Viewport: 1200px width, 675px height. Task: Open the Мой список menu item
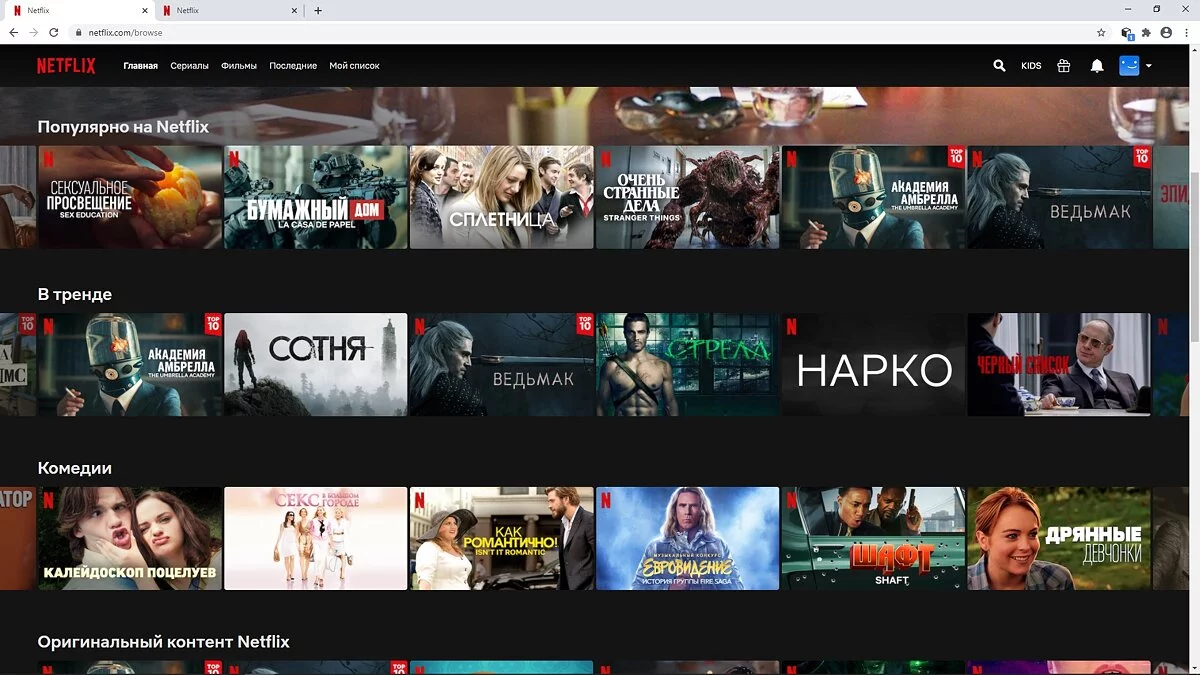(x=354, y=66)
